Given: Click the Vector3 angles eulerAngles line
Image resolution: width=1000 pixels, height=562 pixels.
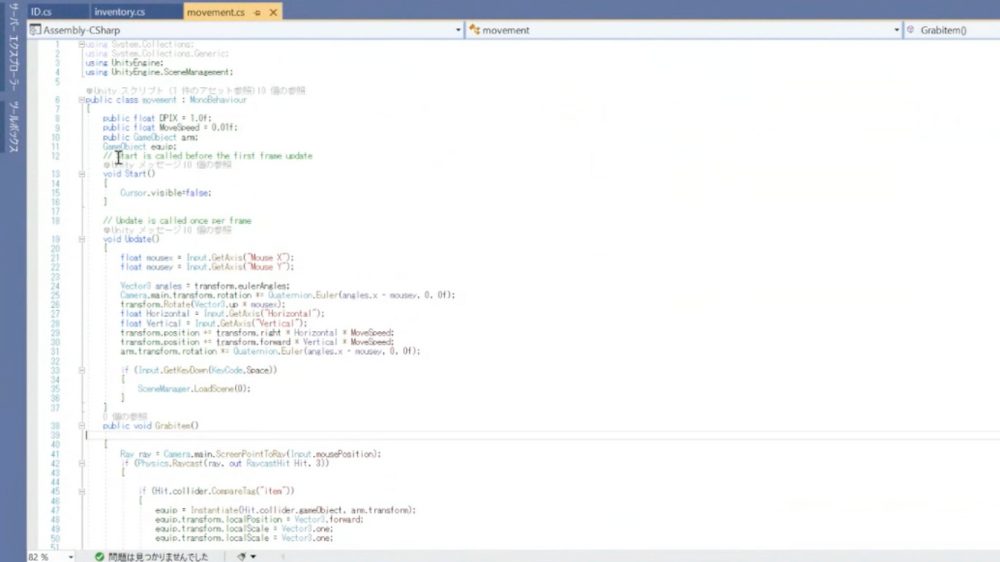Looking at the screenshot, I should click(205, 286).
